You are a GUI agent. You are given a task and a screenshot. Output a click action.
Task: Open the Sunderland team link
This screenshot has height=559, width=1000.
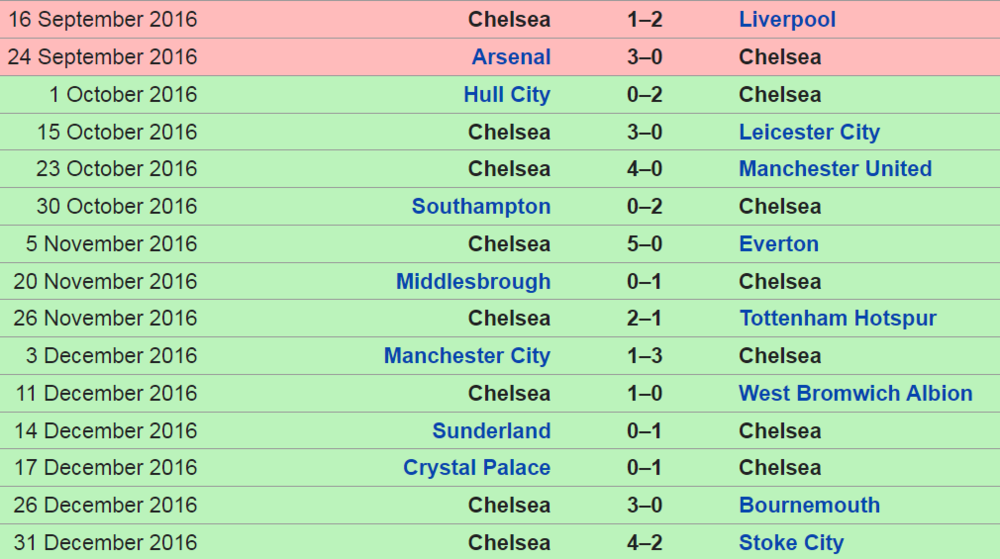(x=491, y=431)
